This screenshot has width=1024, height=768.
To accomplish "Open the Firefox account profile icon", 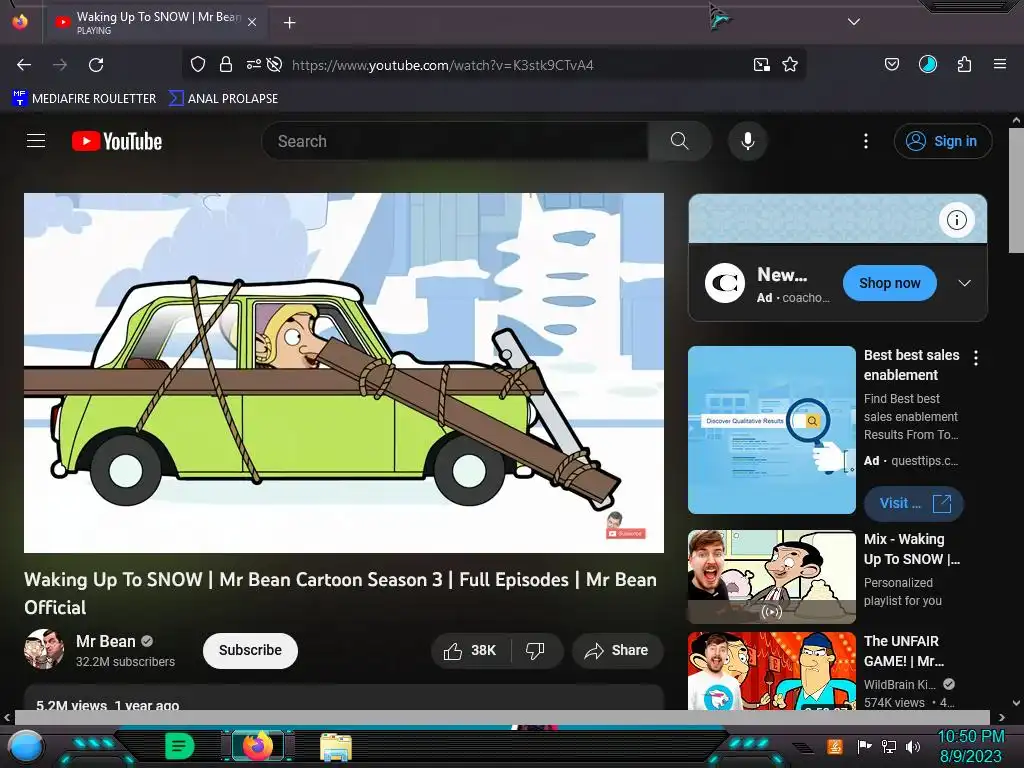I will [928, 64].
